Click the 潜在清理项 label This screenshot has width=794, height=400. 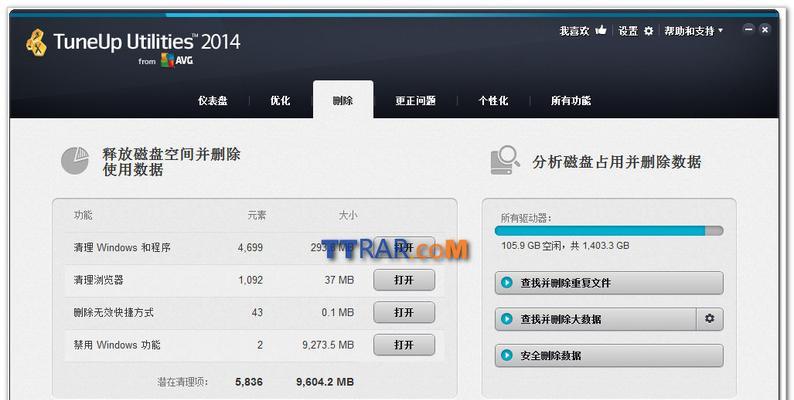tap(182, 382)
